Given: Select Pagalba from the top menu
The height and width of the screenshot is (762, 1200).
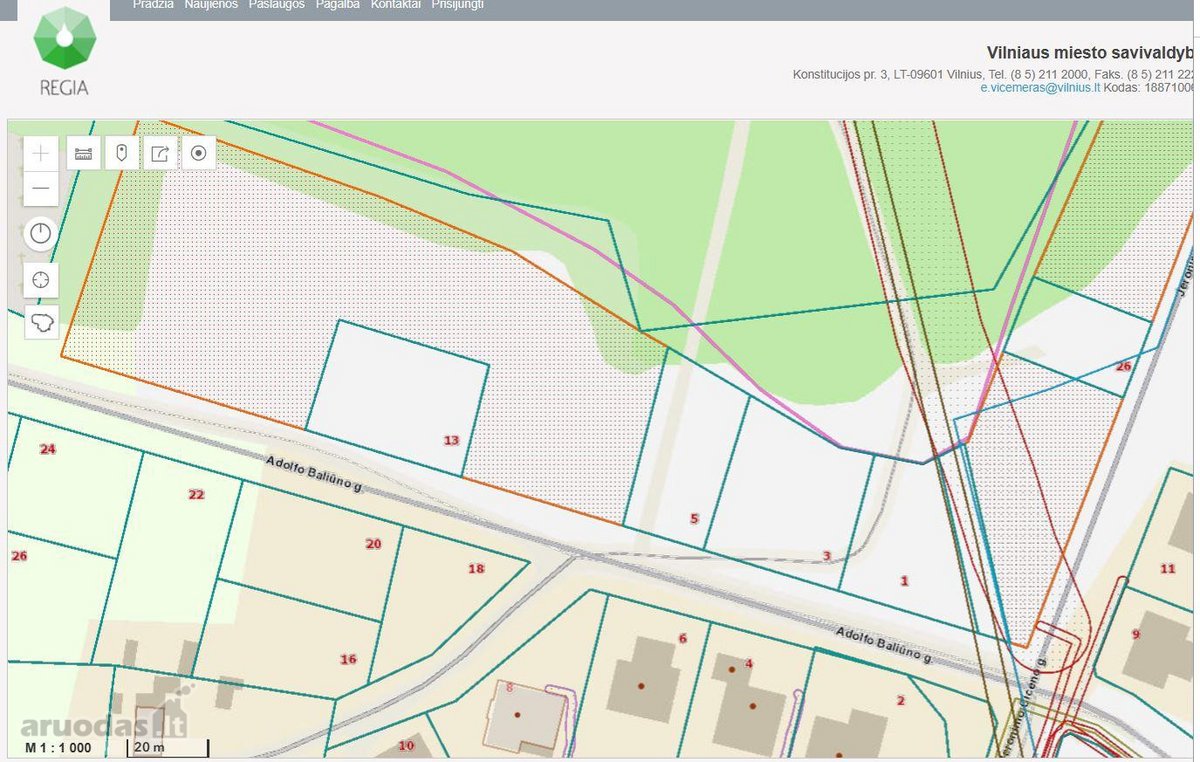Looking at the screenshot, I should (x=337, y=5).
